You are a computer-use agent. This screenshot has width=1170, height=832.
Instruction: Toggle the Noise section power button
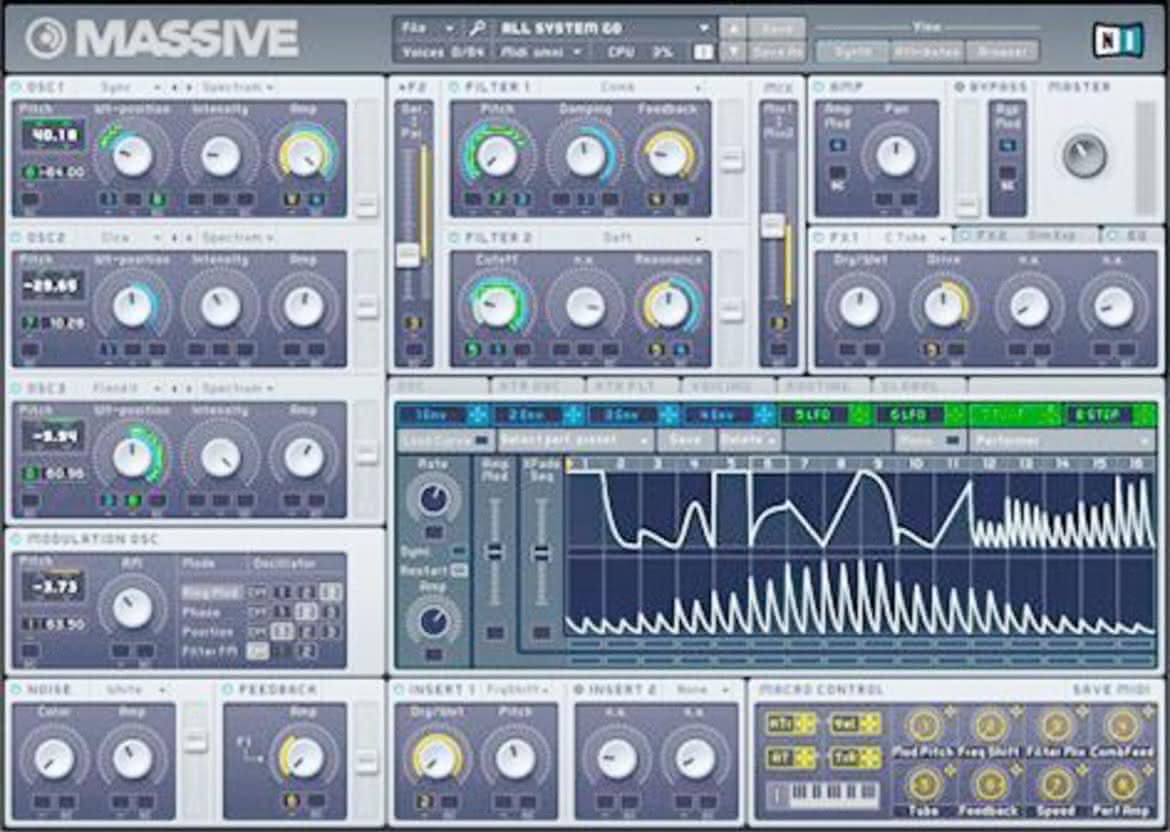16,690
